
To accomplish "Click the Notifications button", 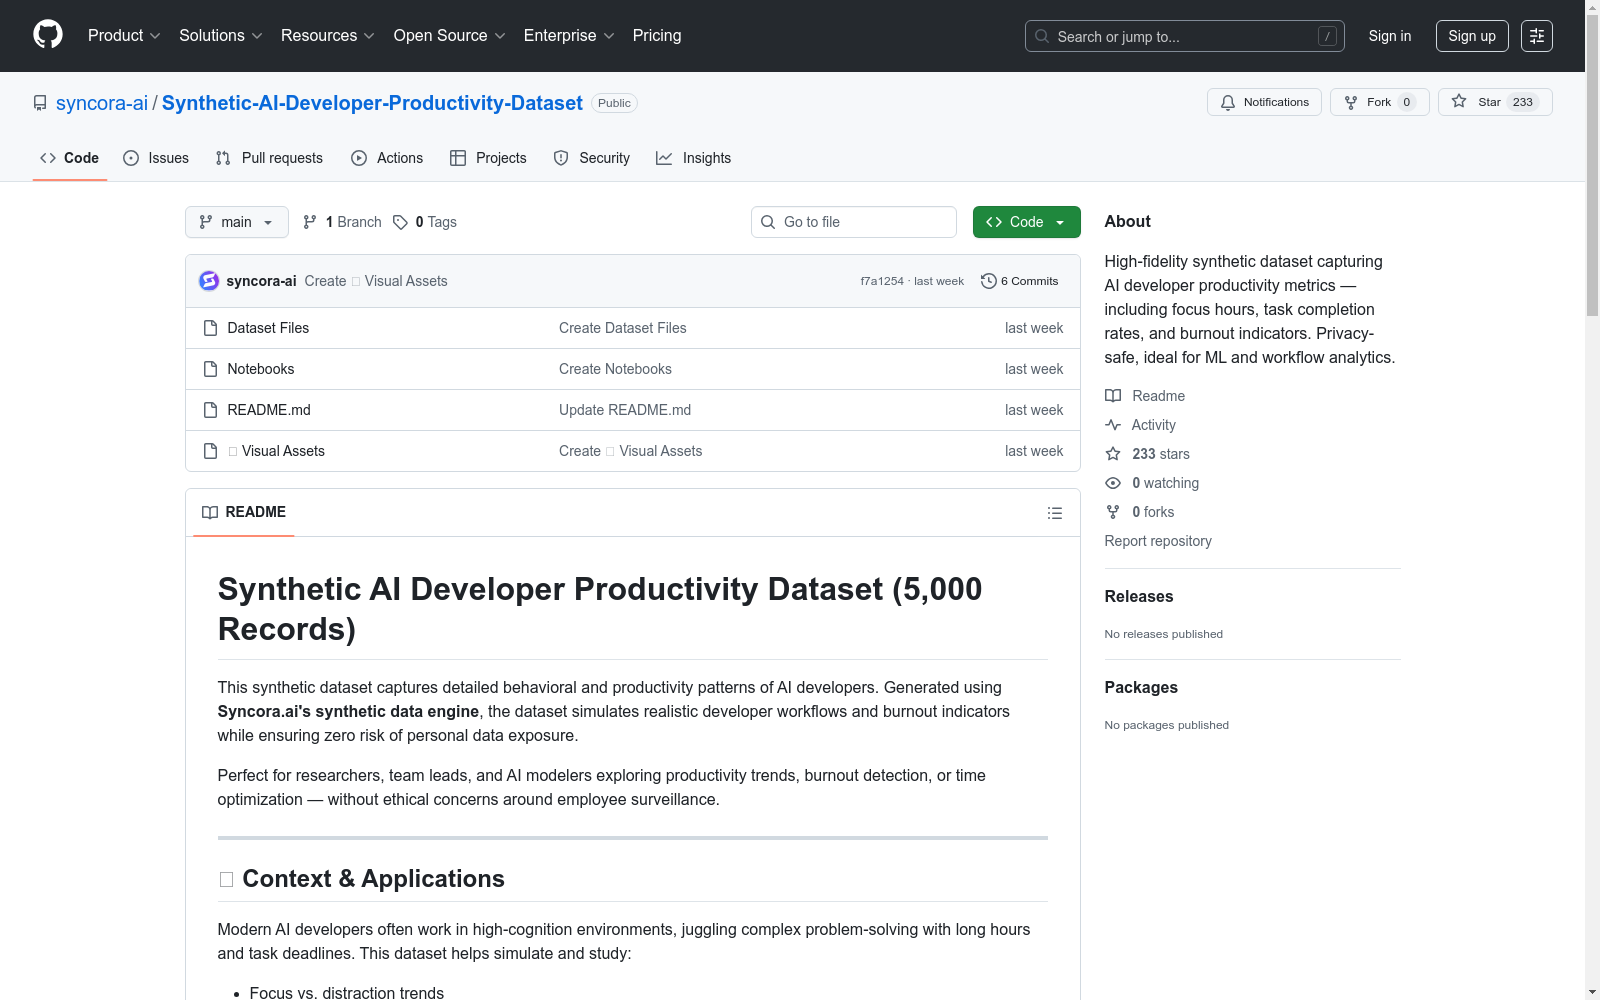I will (1265, 102).
